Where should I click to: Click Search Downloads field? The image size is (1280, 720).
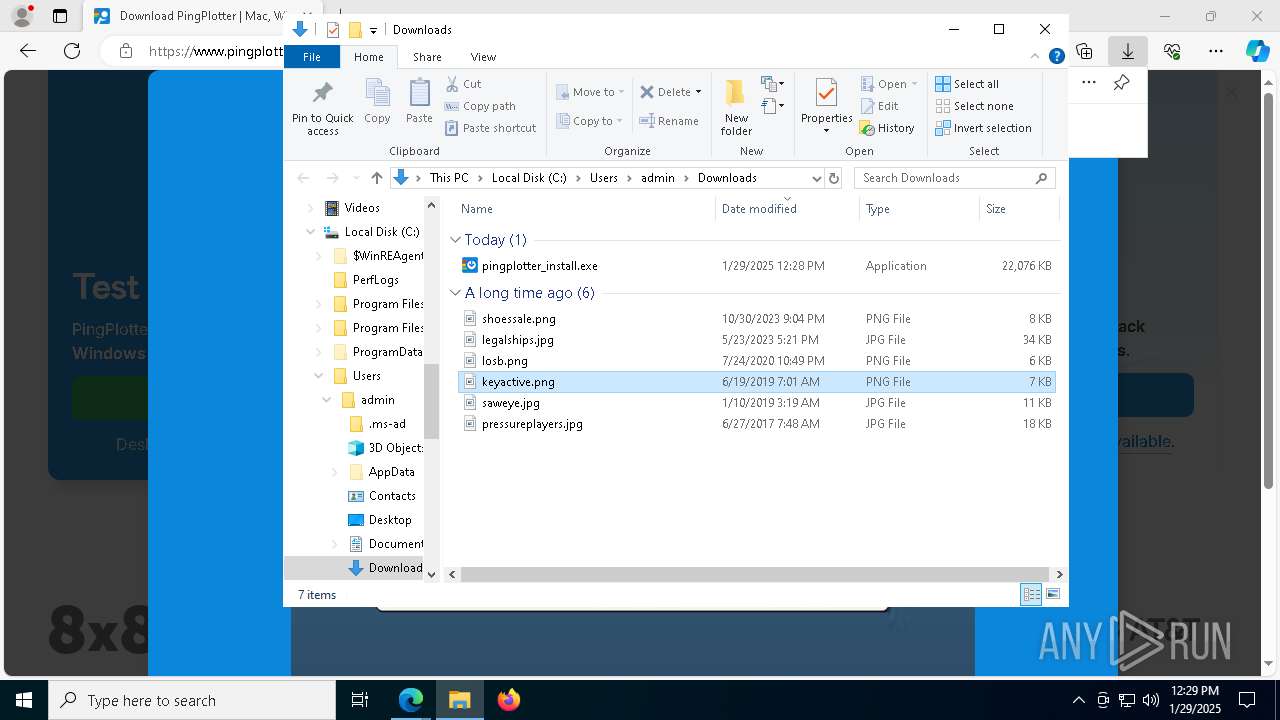(954, 178)
